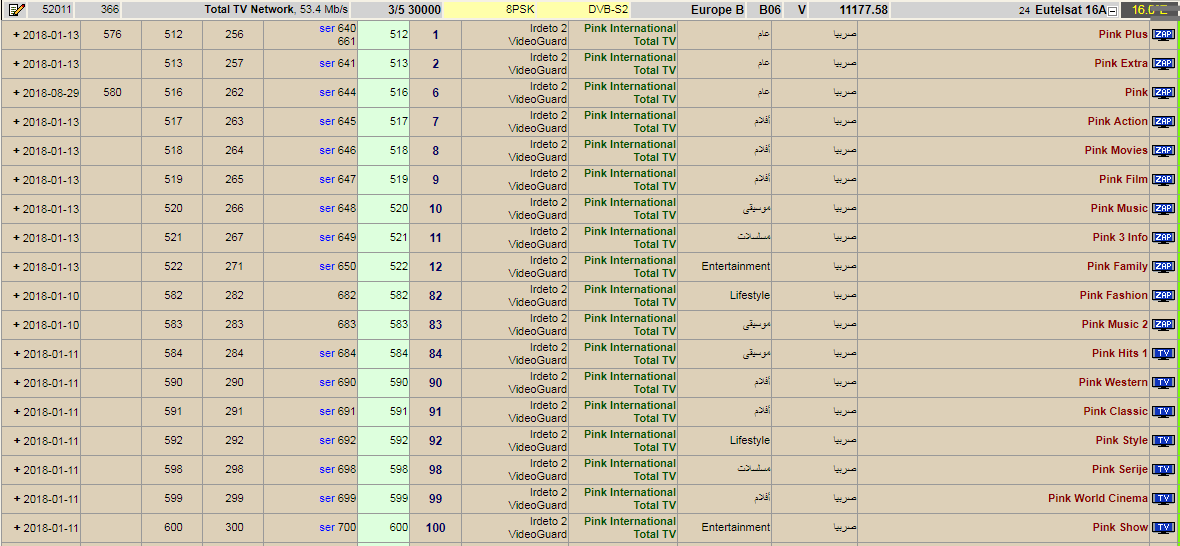Follow the Europe B beam link
This screenshot has width=1180, height=546.
(x=717, y=11)
